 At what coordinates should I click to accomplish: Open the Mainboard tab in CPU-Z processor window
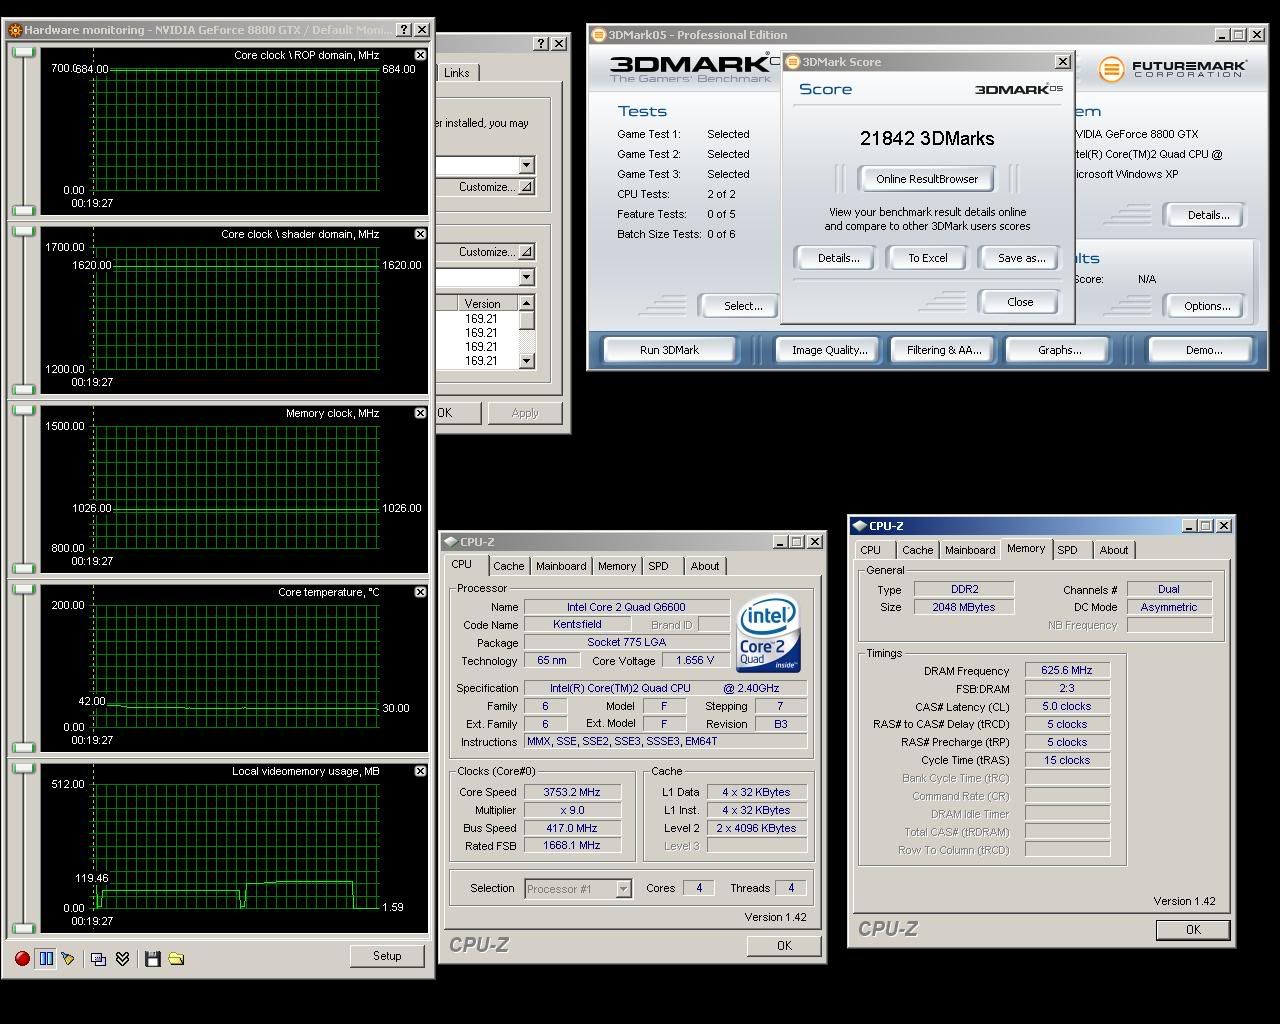[x=561, y=566]
